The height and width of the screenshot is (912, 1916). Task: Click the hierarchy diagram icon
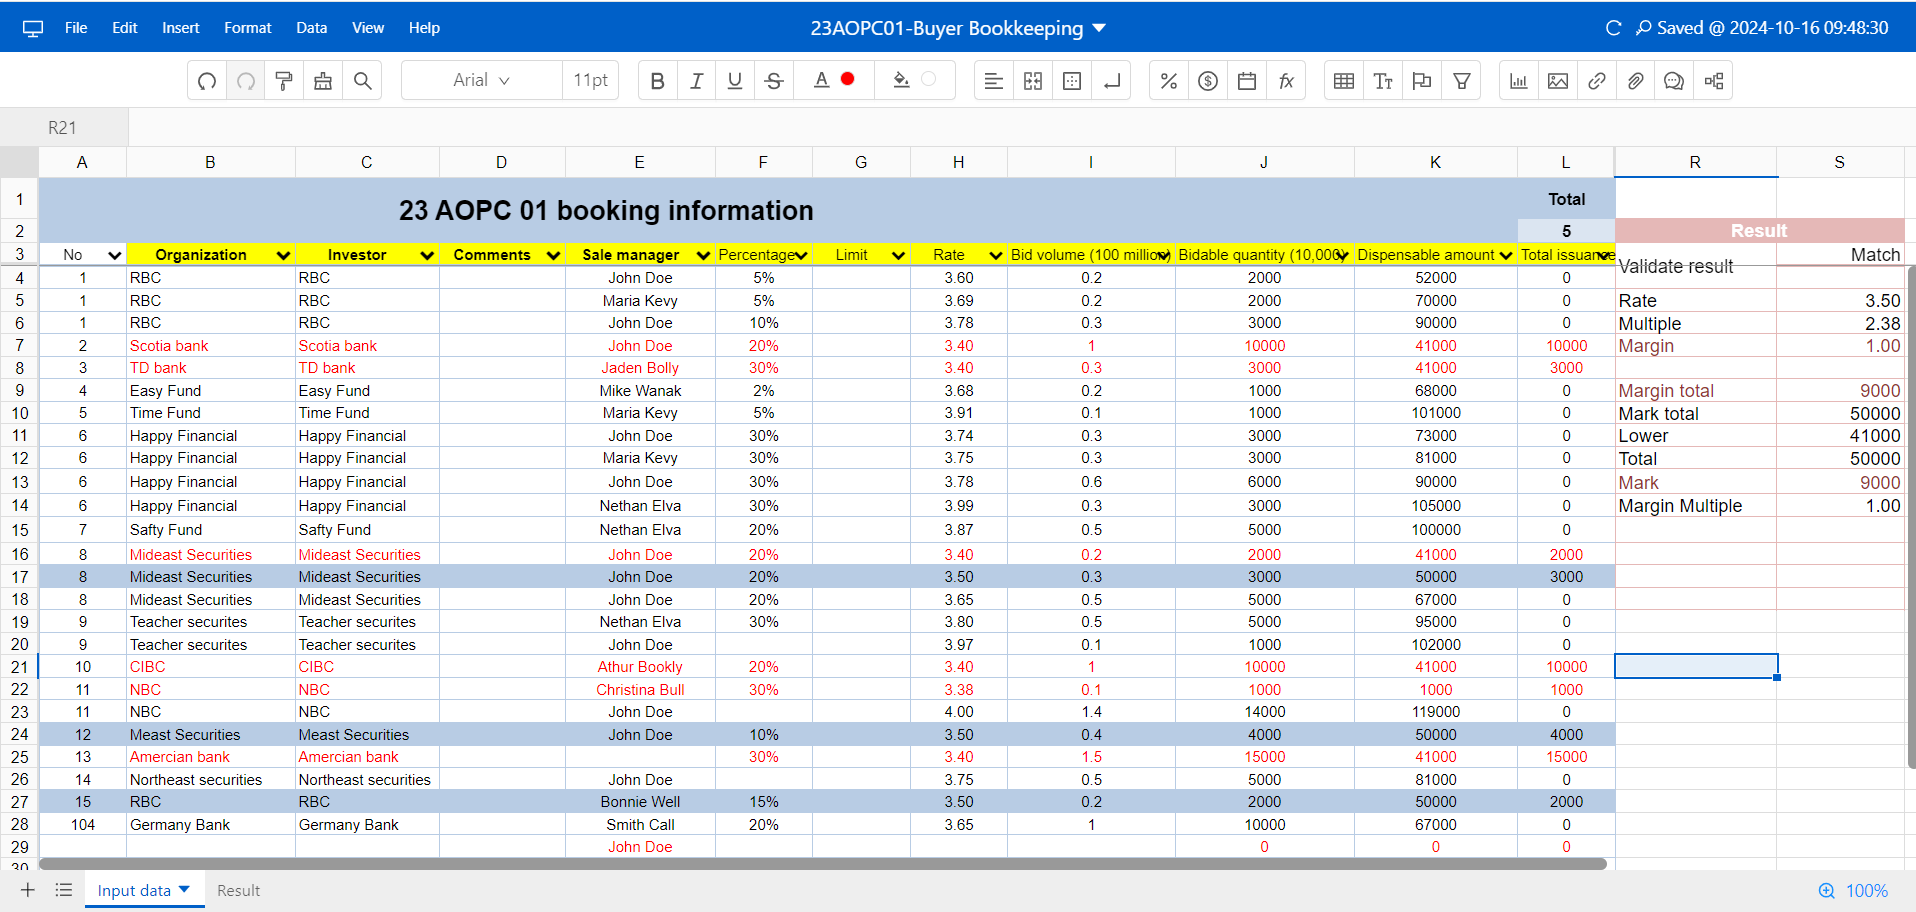(x=1714, y=81)
